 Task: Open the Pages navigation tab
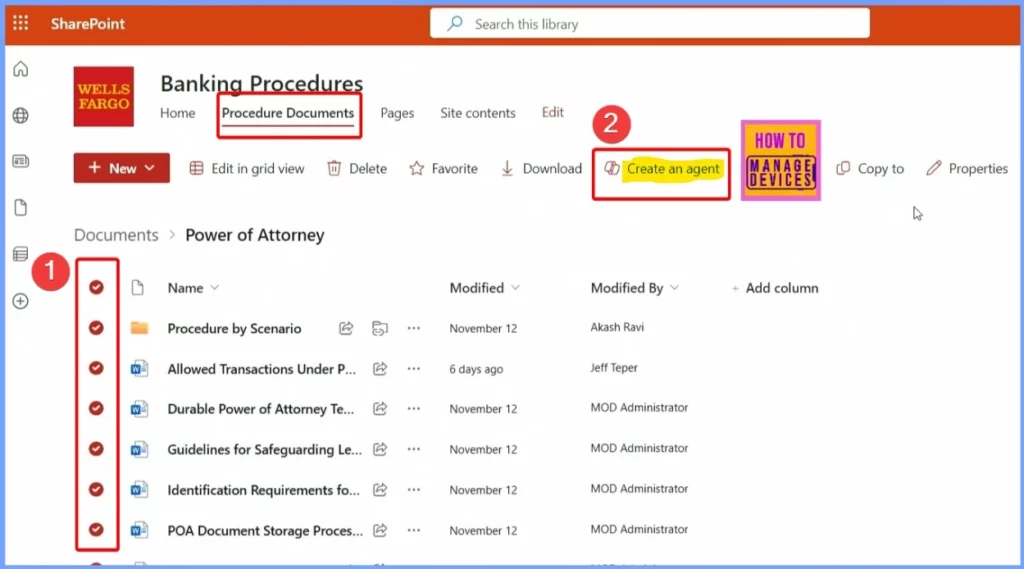click(x=397, y=113)
